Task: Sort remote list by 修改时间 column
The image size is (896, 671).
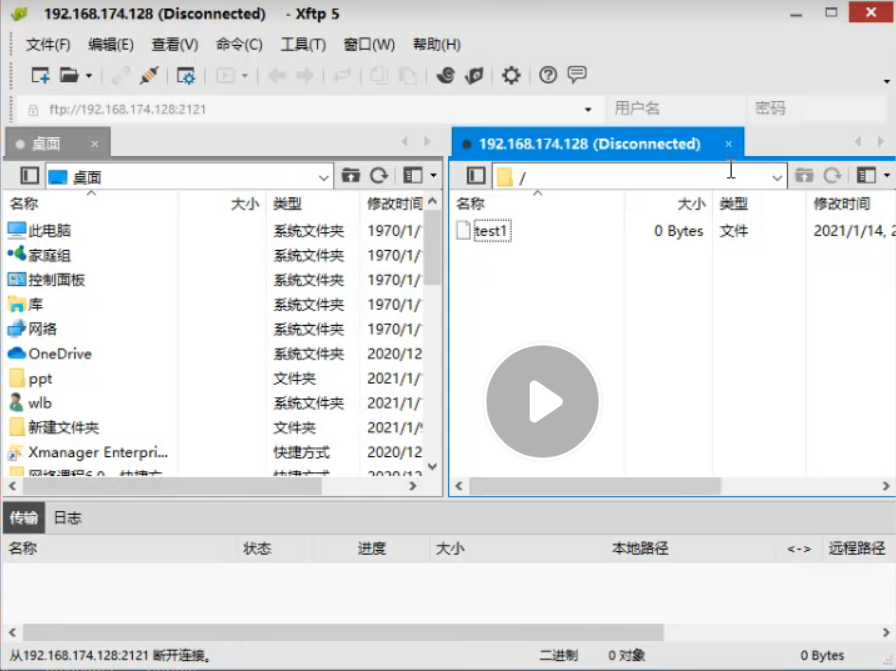Action: [x=850, y=203]
